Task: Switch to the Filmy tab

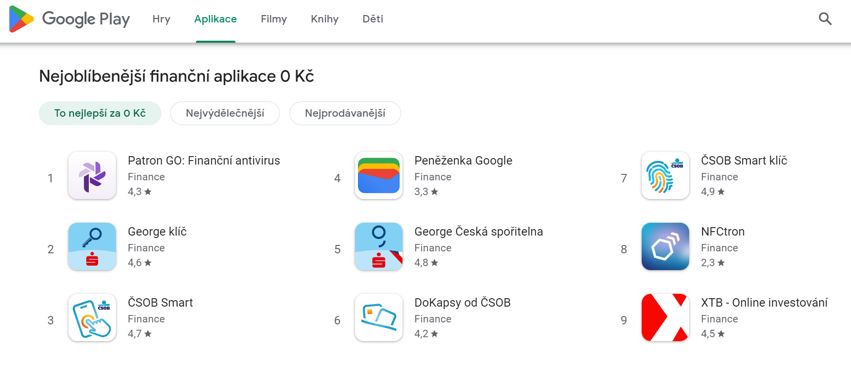Action: pyautogui.click(x=274, y=20)
